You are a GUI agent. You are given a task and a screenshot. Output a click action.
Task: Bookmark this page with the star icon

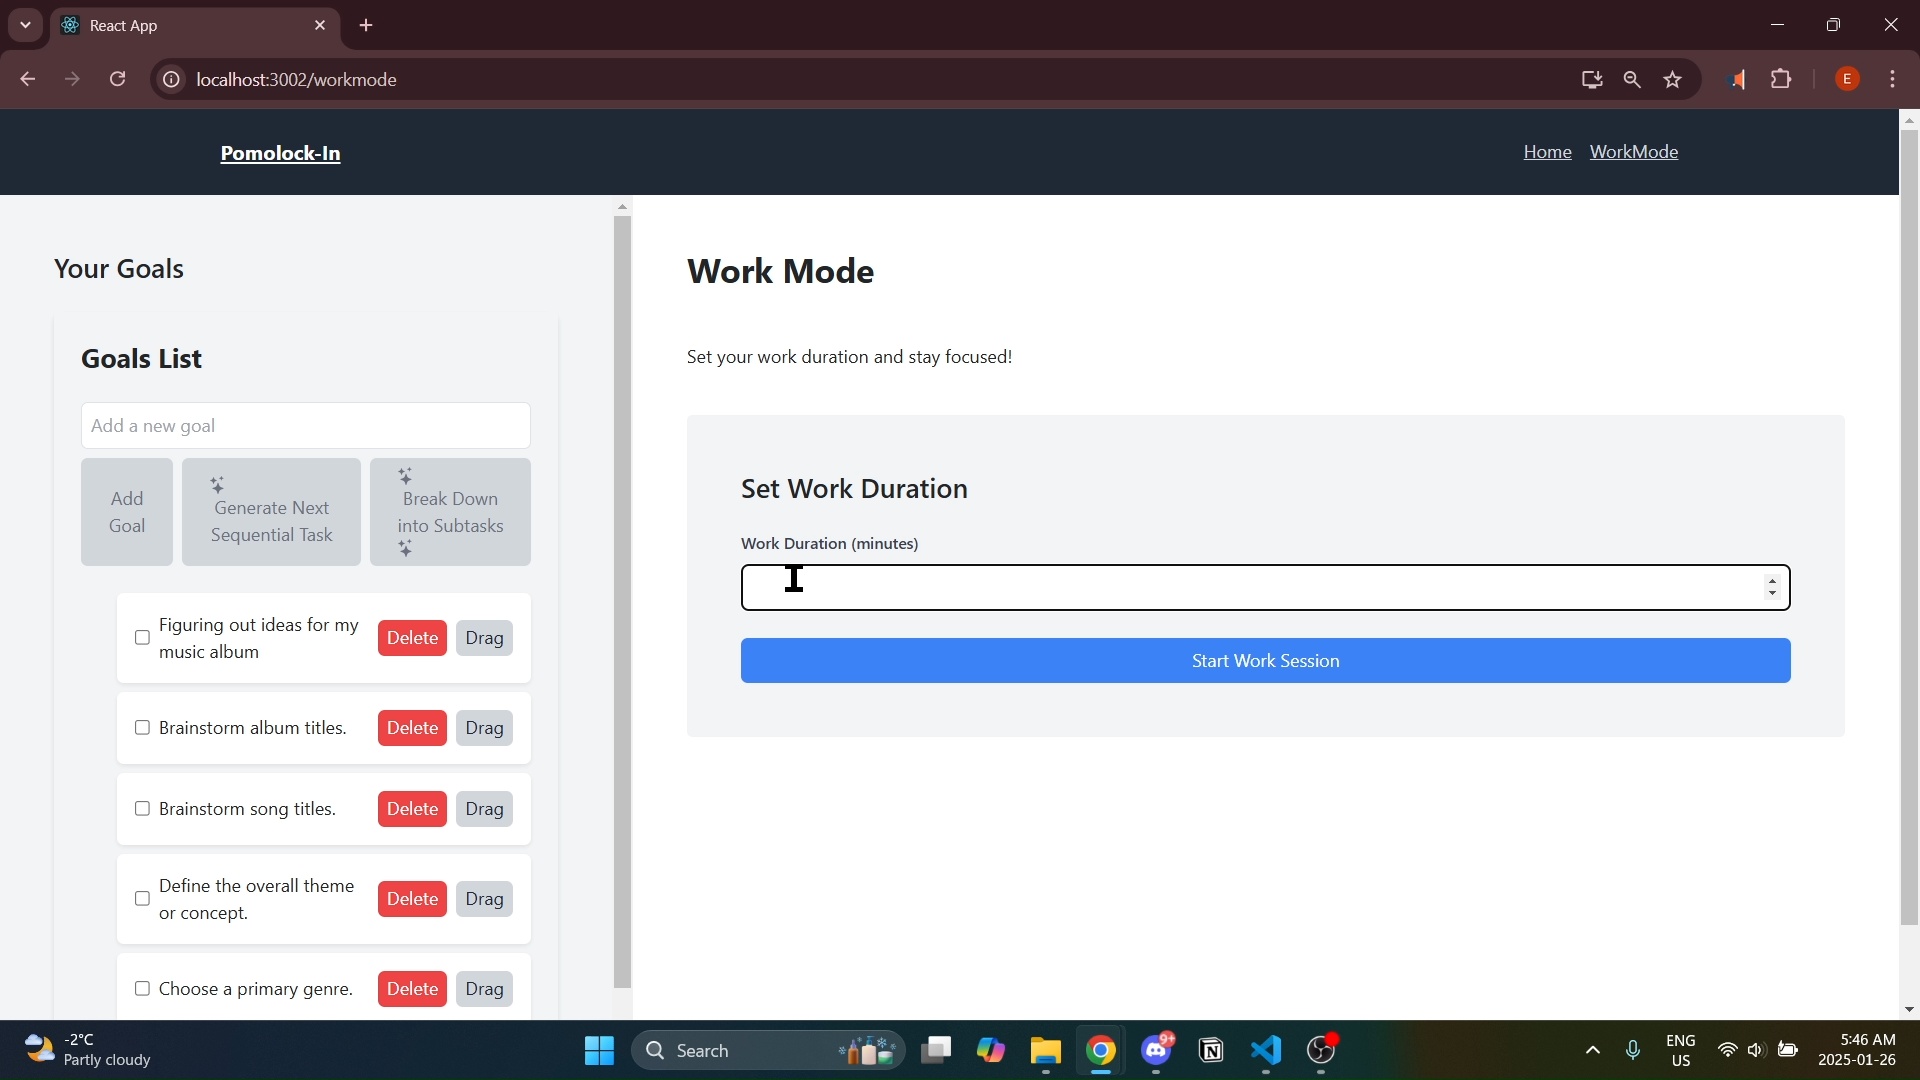pos(1673,80)
